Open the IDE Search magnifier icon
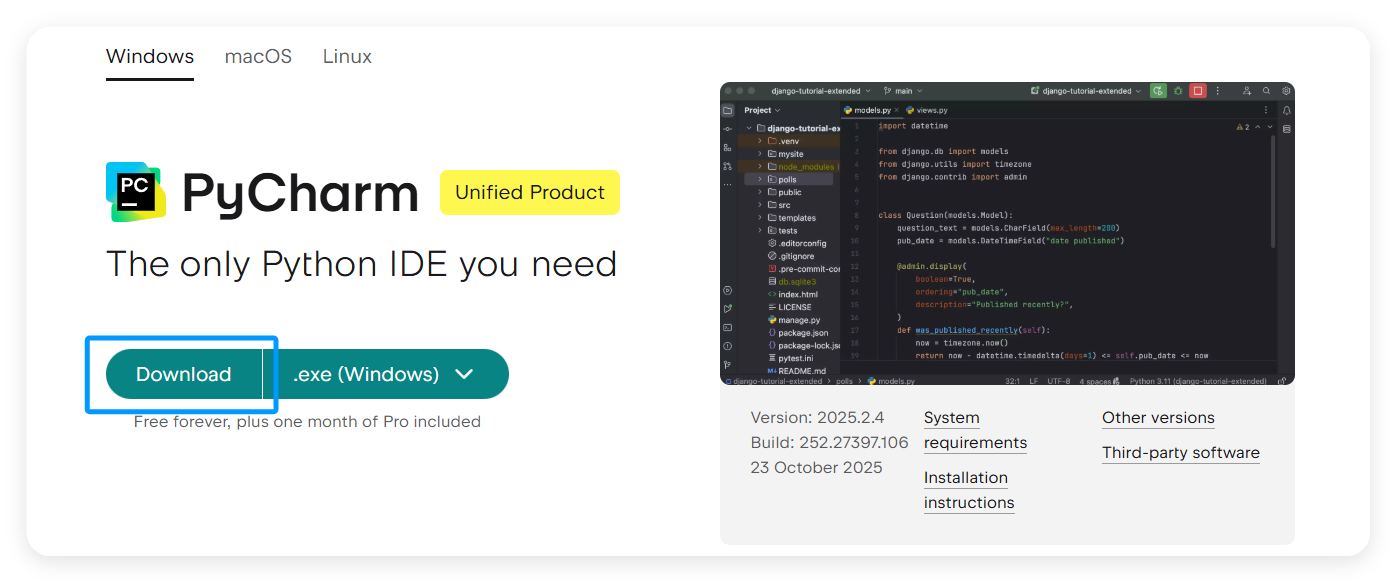Screen dimensions: 1396x582 1266,91
